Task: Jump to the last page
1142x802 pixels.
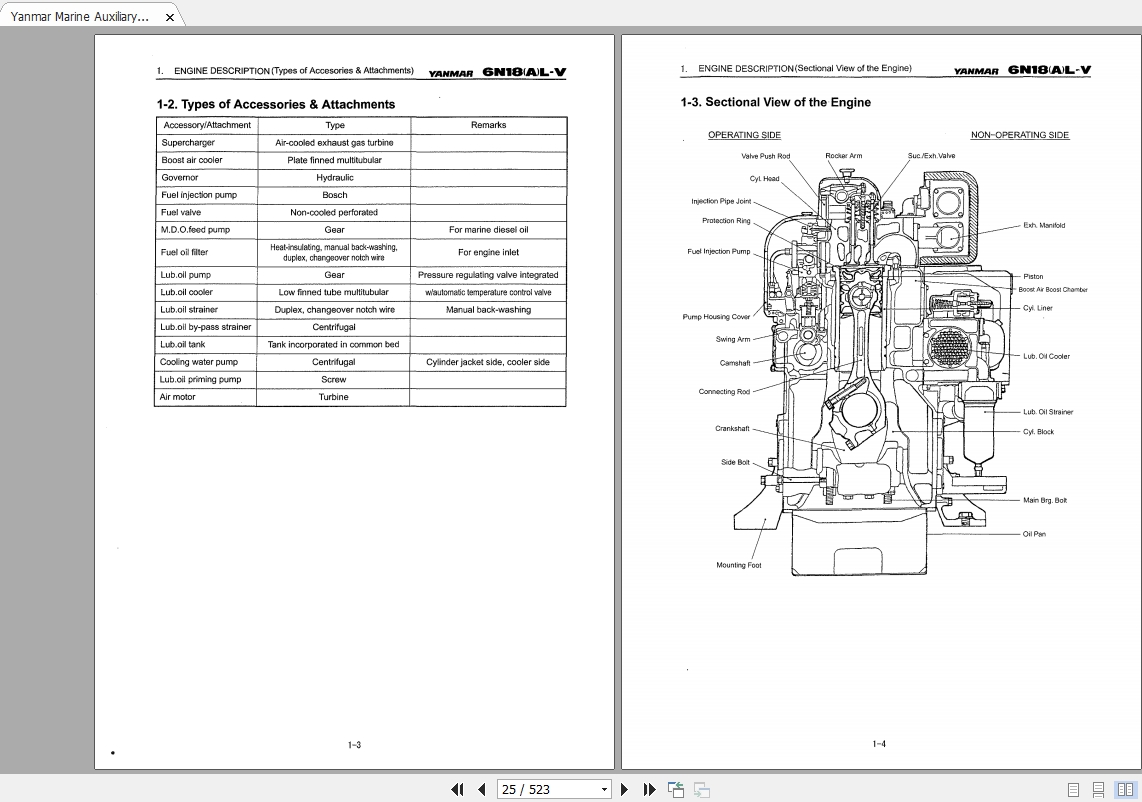Action: coord(649,789)
